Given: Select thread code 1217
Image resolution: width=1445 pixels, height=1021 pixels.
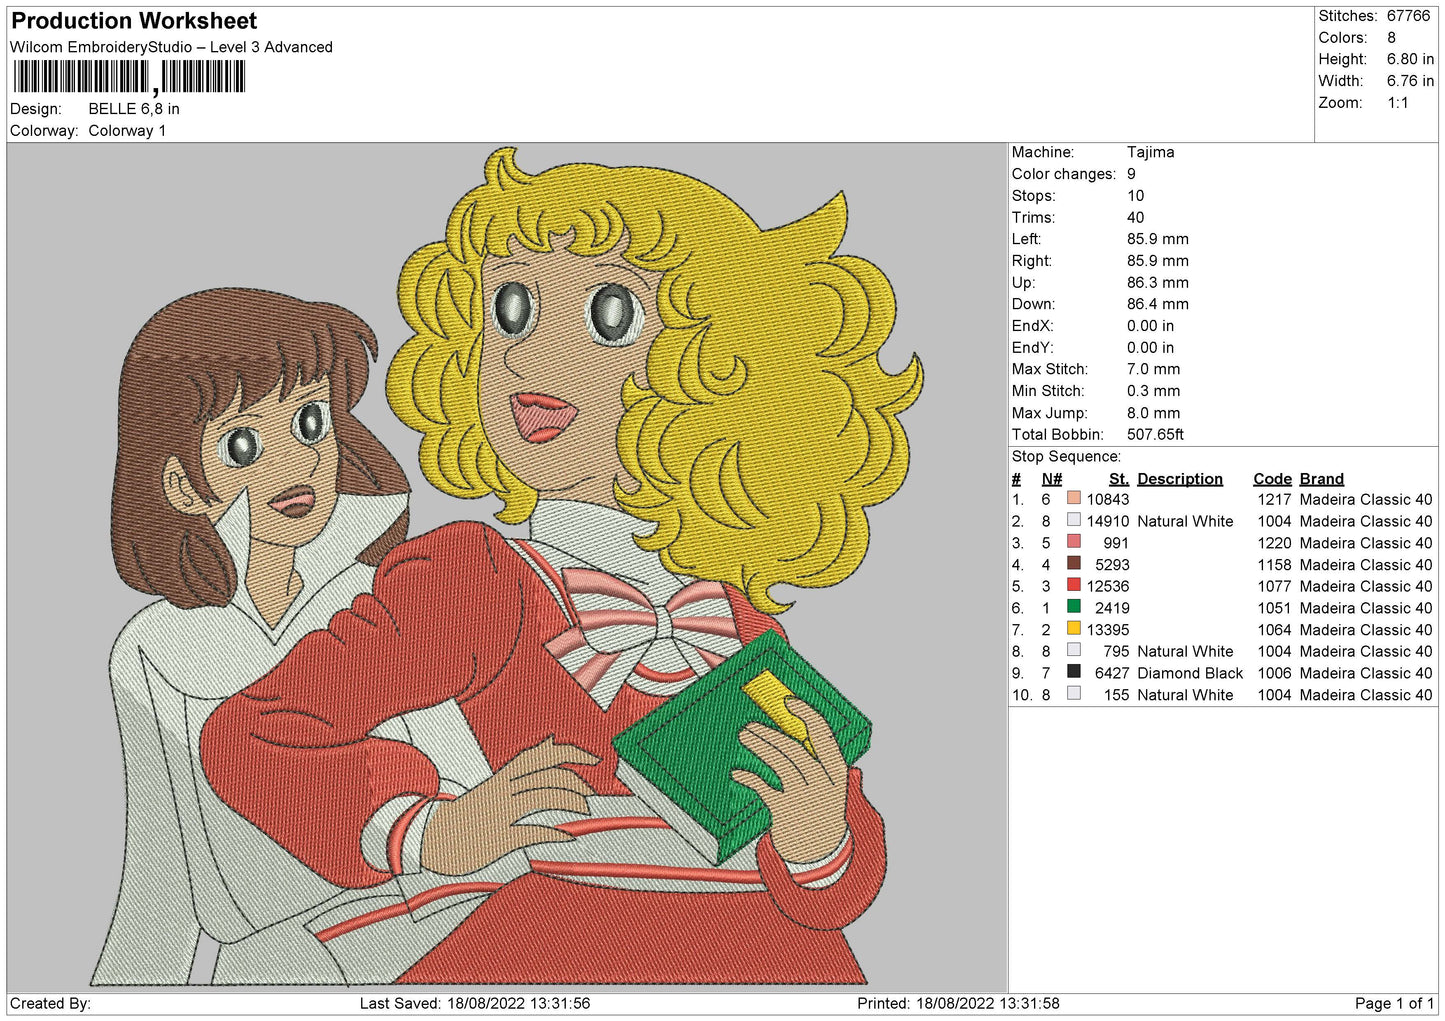Looking at the screenshot, I should pos(1274,499).
